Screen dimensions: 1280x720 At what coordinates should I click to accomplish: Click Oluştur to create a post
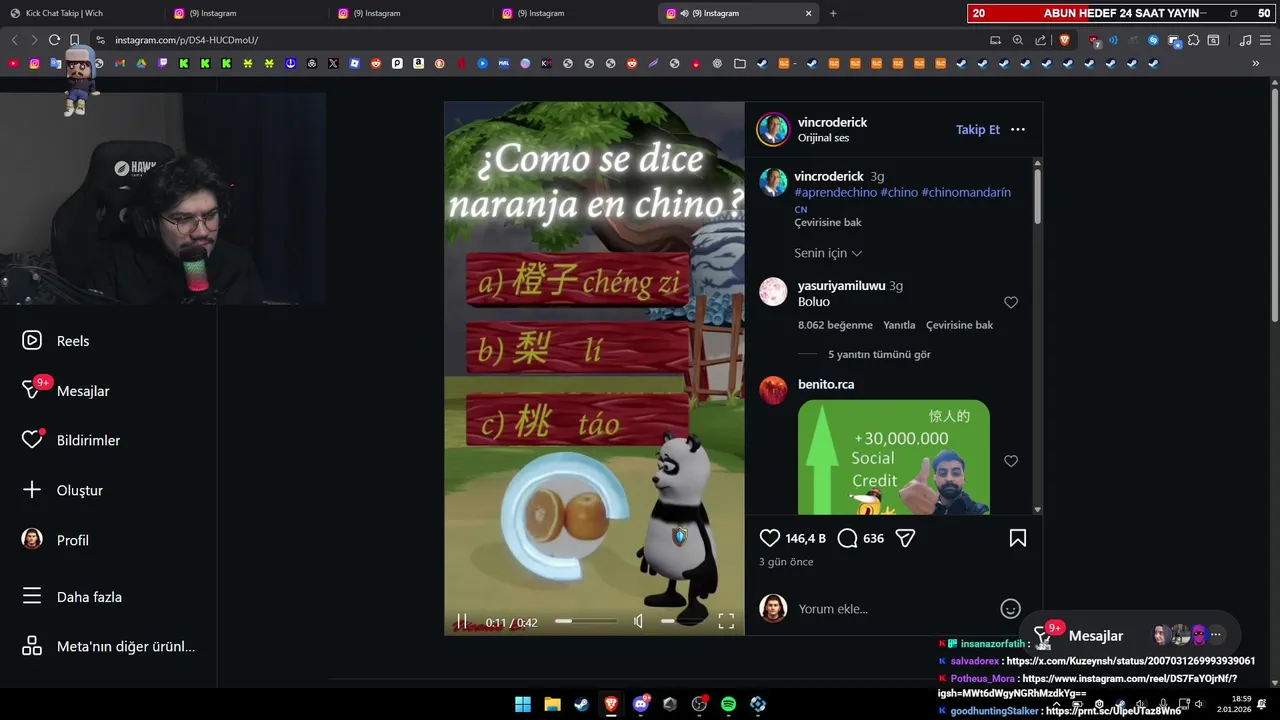[x=62, y=490]
